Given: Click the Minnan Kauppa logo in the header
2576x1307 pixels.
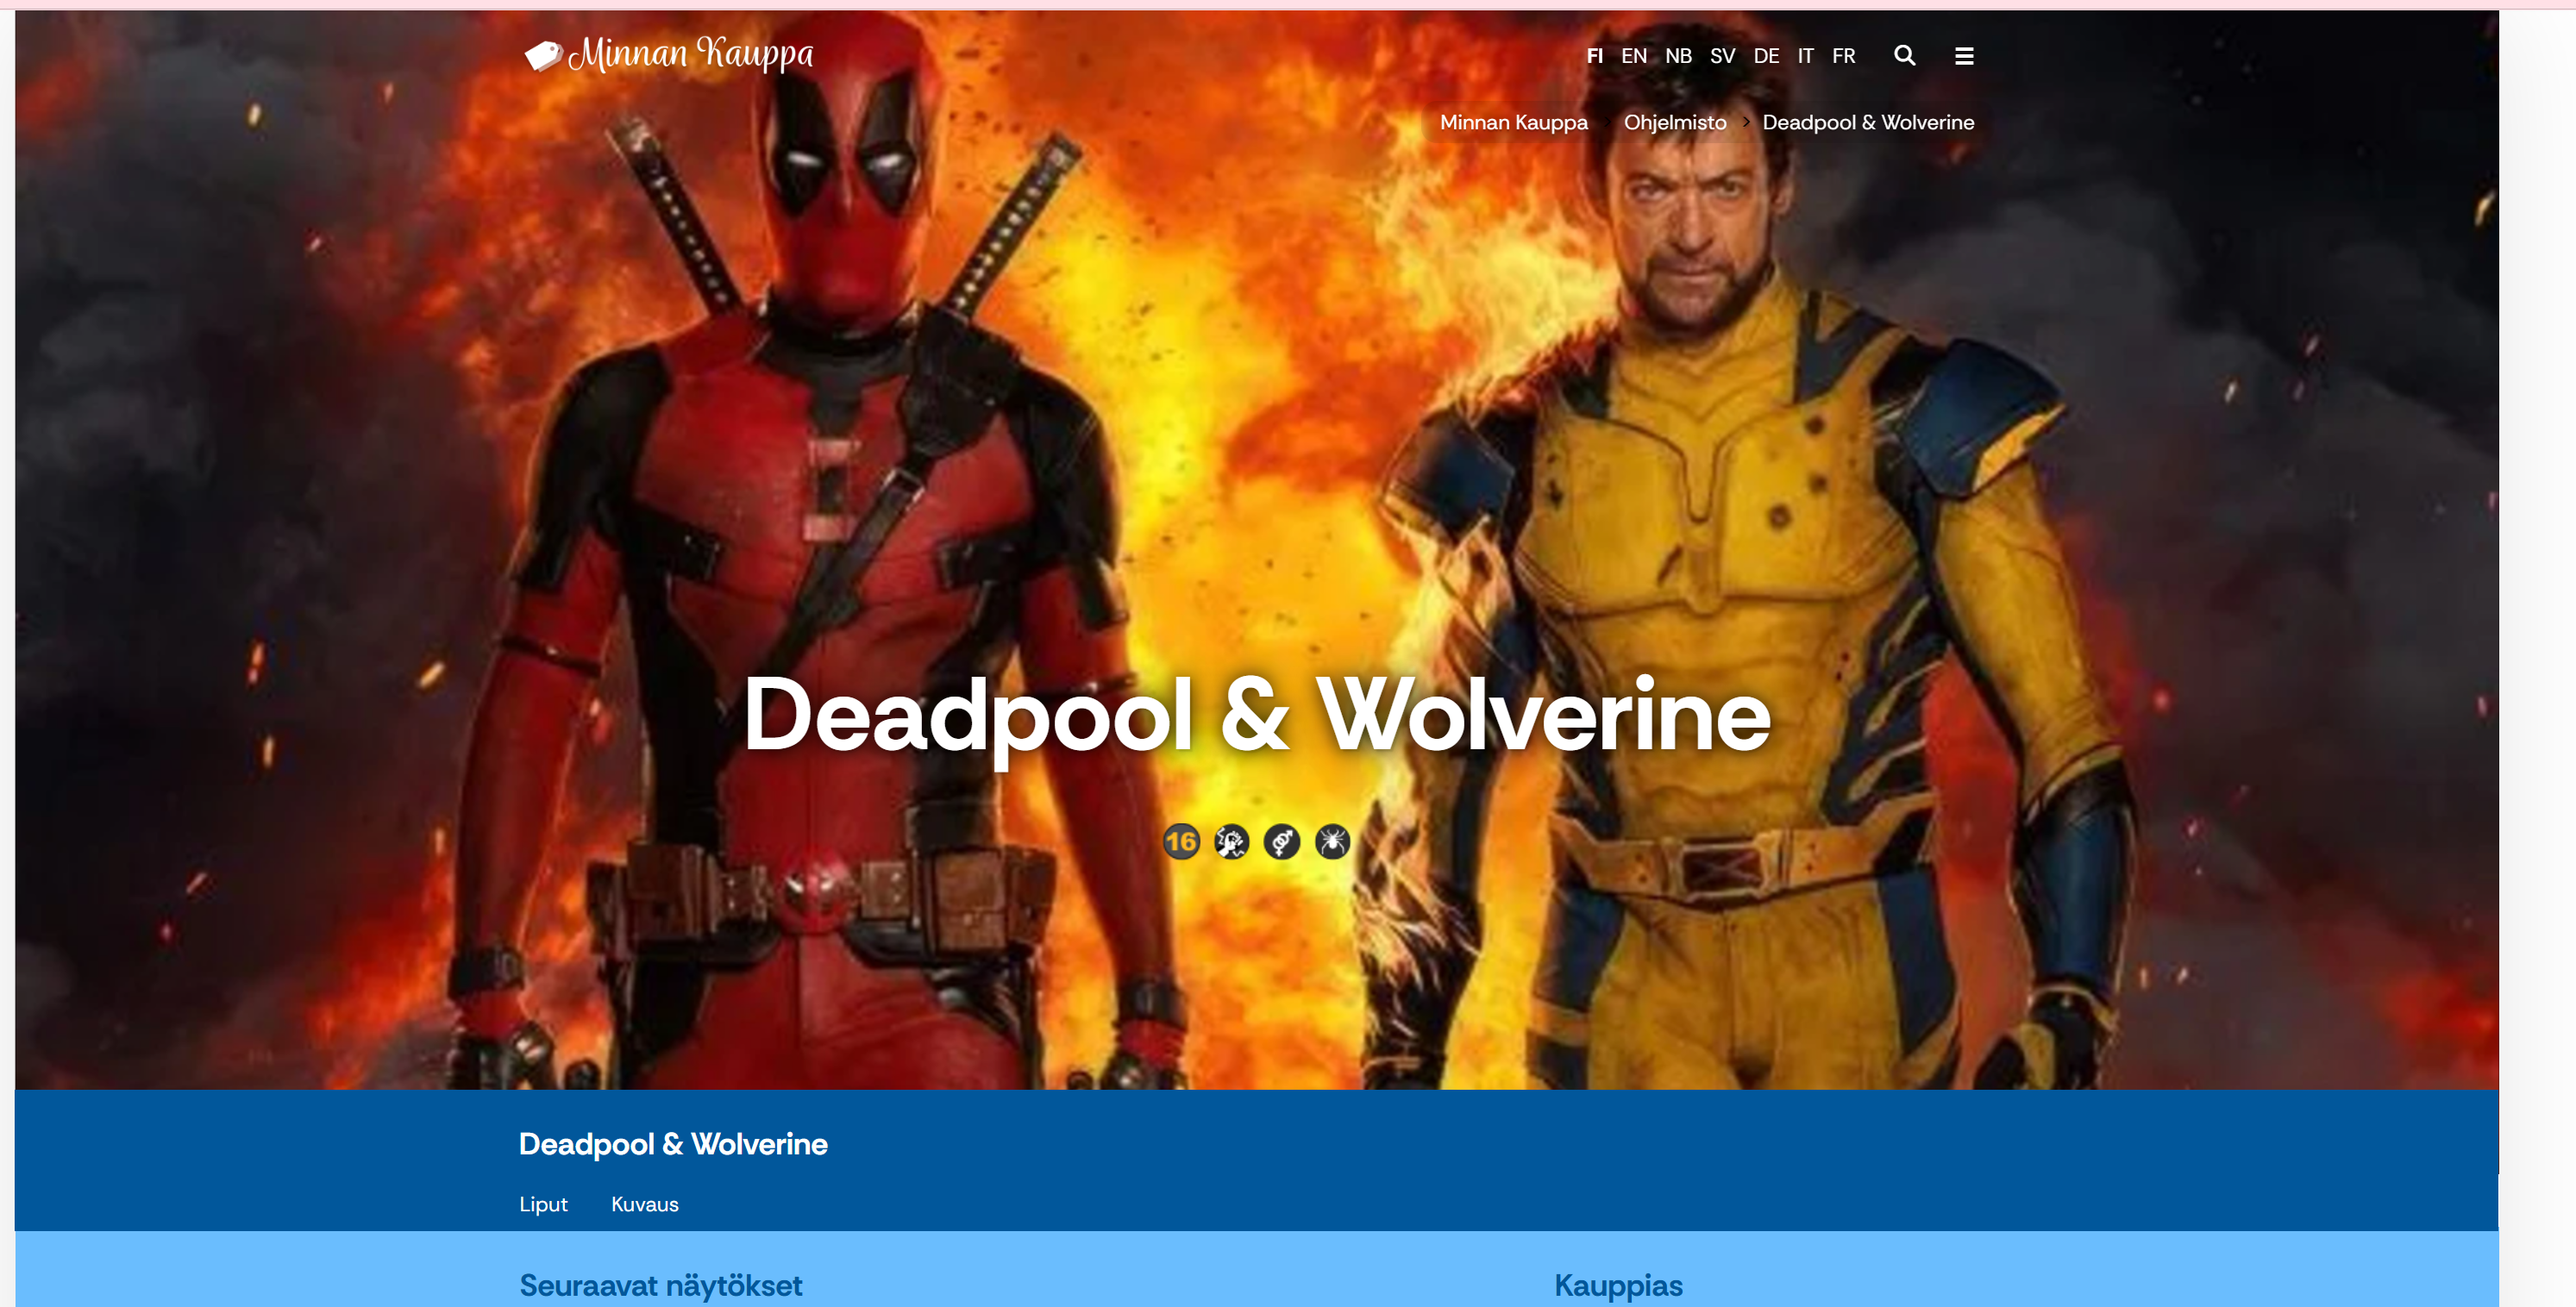Looking at the screenshot, I should (x=669, y=54).
